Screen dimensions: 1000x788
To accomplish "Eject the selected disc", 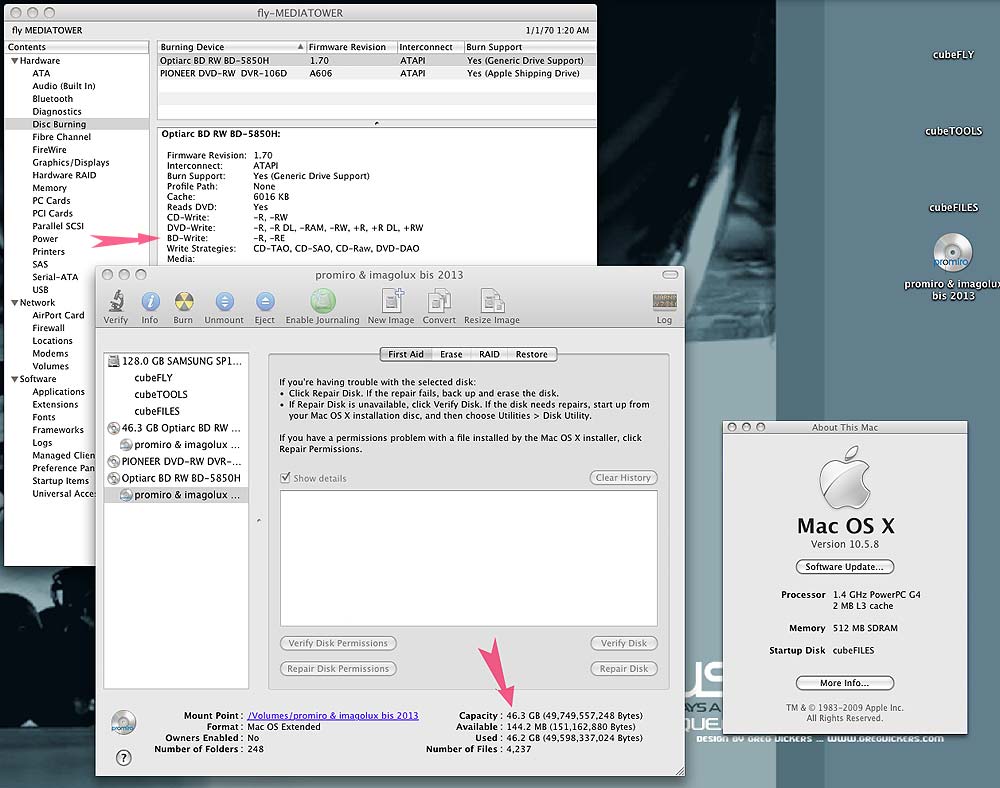I will pyautogui.click(x=264, y=302).
